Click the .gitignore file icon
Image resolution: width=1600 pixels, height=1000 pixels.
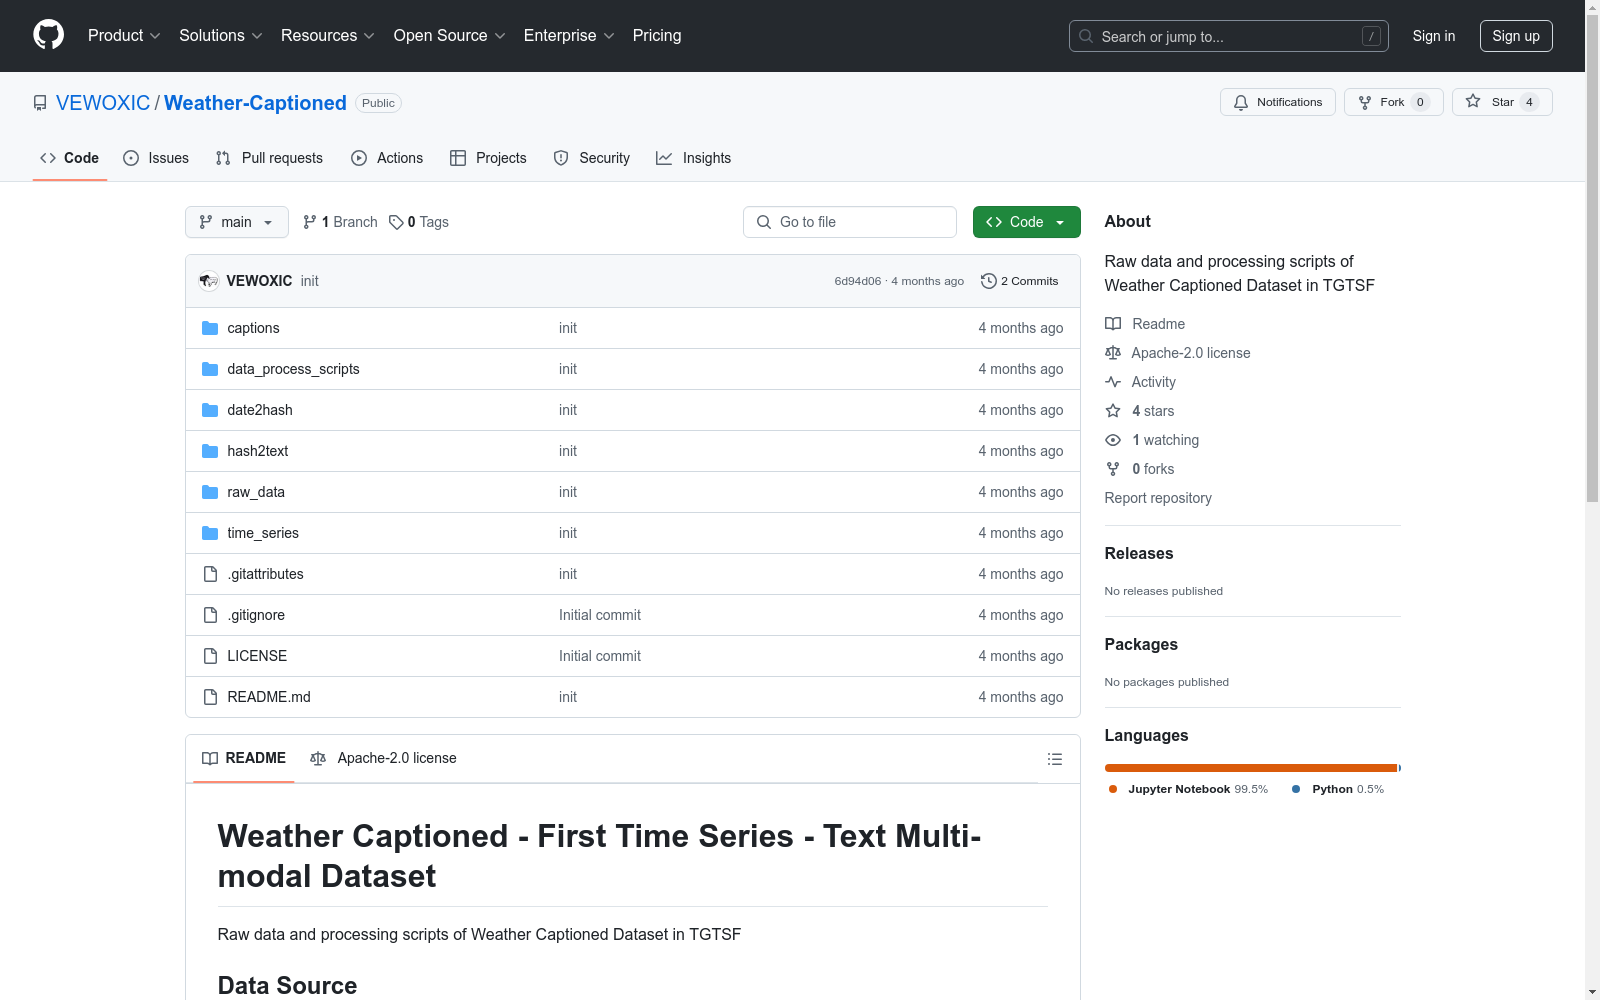(x=210, y=615)
